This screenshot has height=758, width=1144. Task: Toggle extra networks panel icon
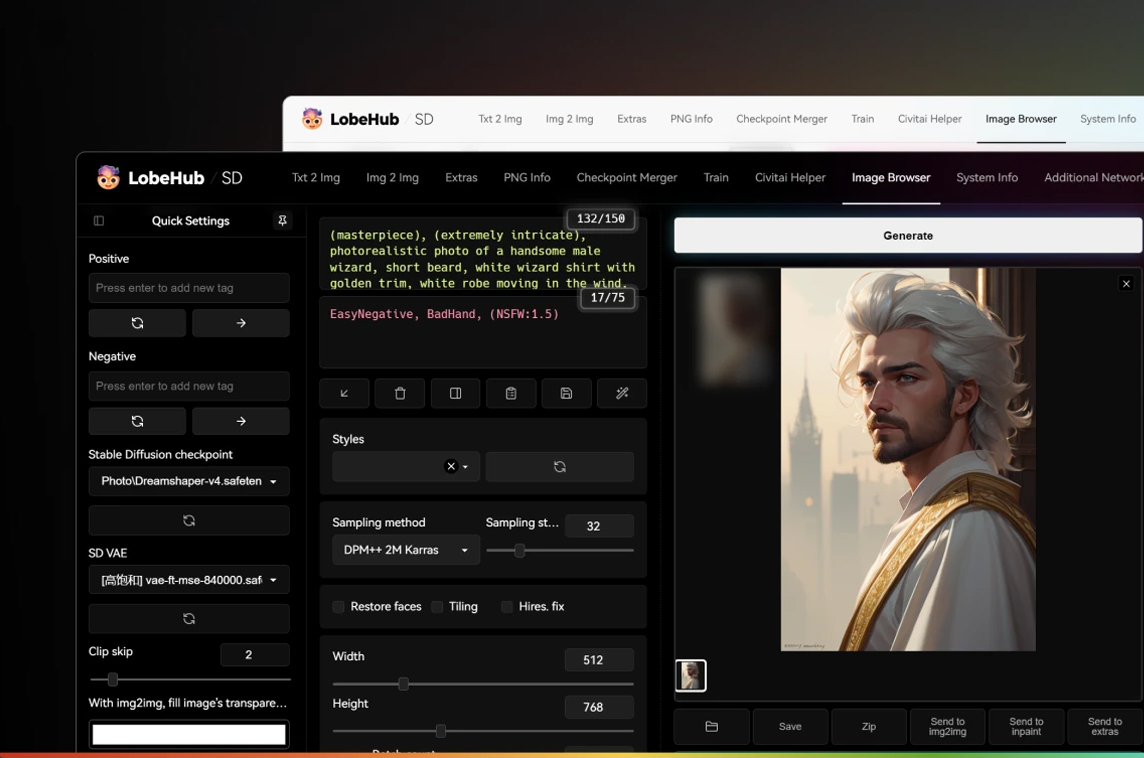[455, 393]
